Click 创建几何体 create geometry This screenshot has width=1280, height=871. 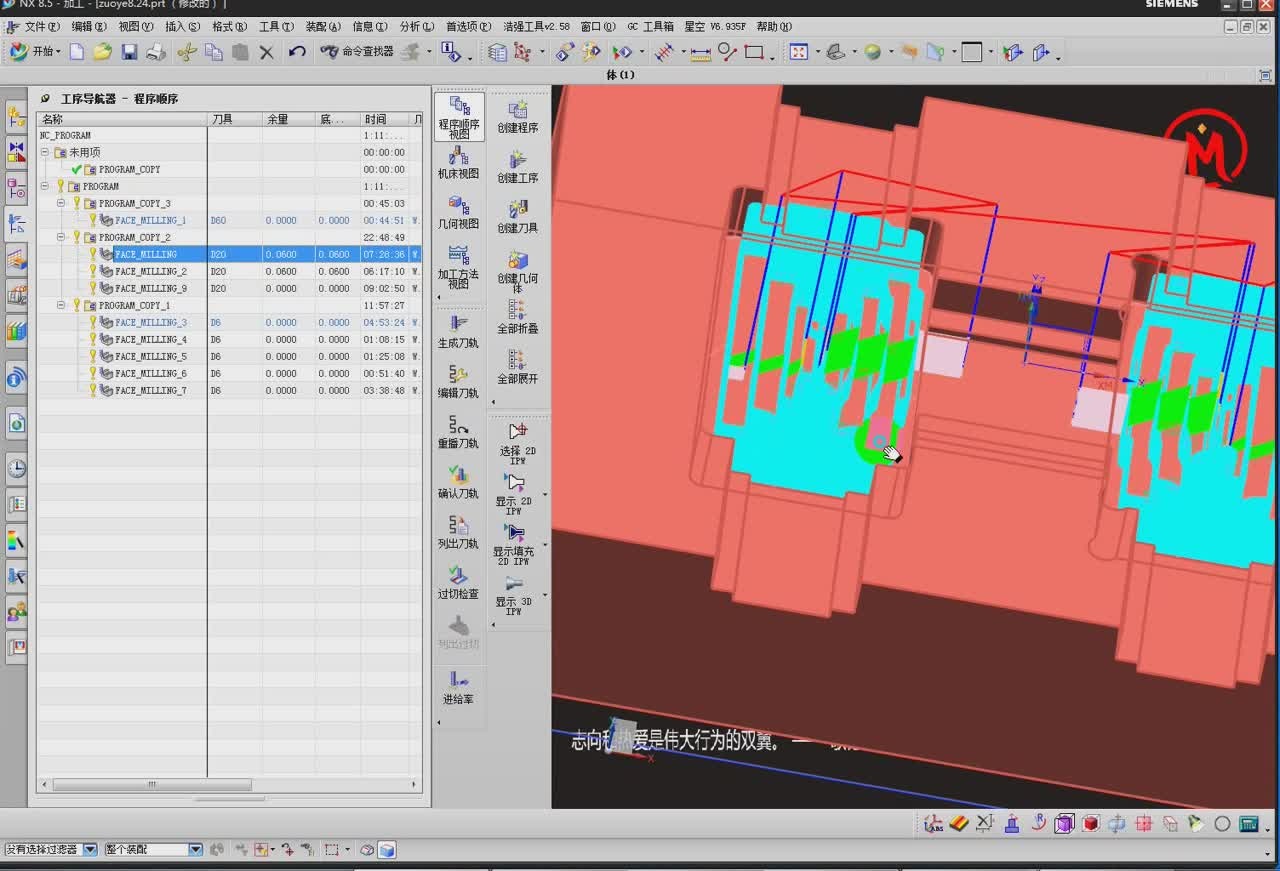click(x=518, y=271)
